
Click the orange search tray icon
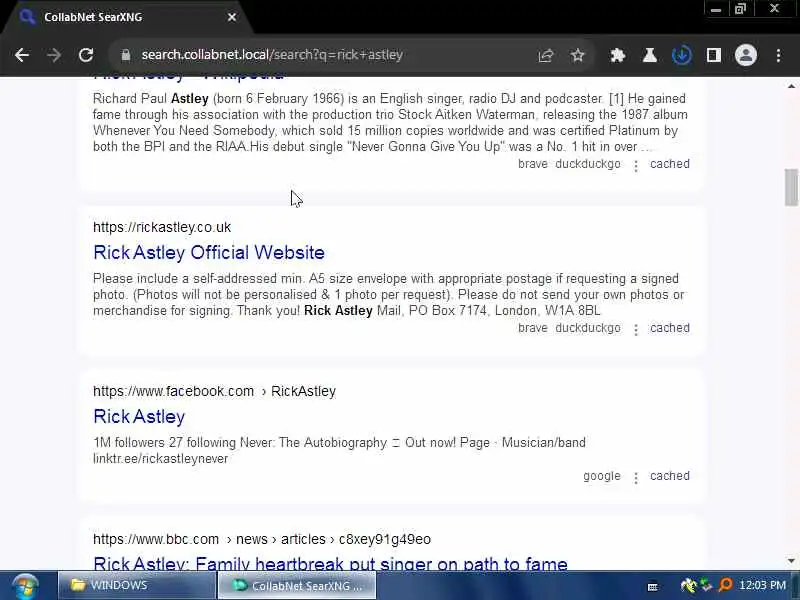[x=725, y=585]
